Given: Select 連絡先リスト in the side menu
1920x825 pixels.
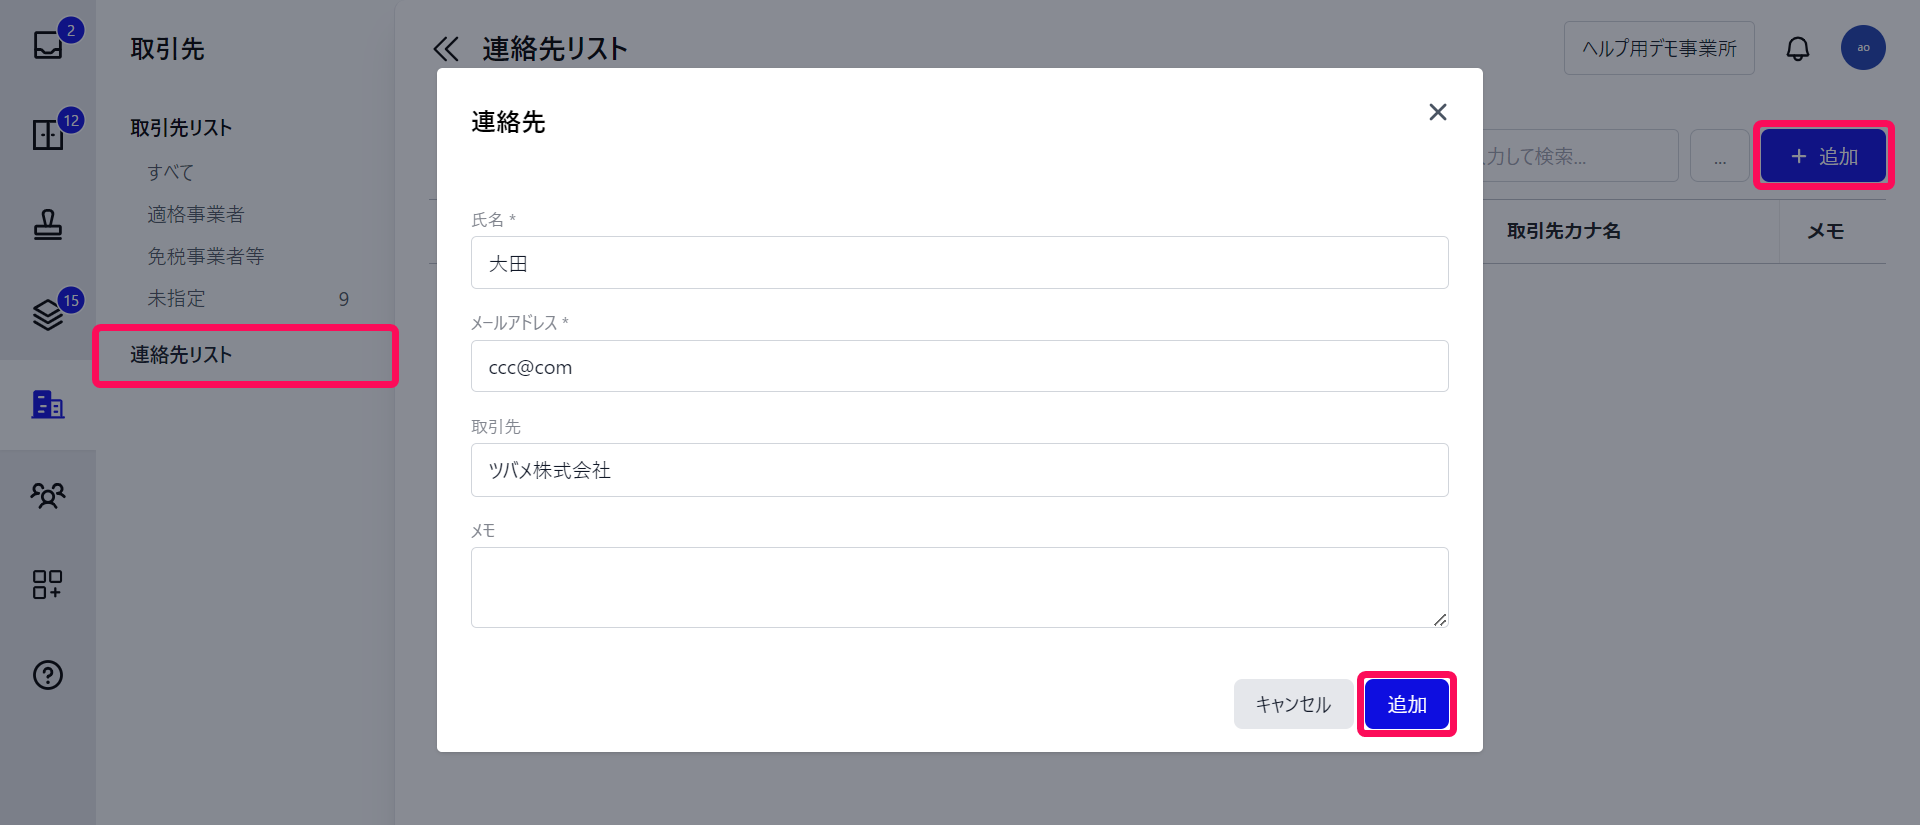Looking at the screenshot, I should (x=182, y=355).
